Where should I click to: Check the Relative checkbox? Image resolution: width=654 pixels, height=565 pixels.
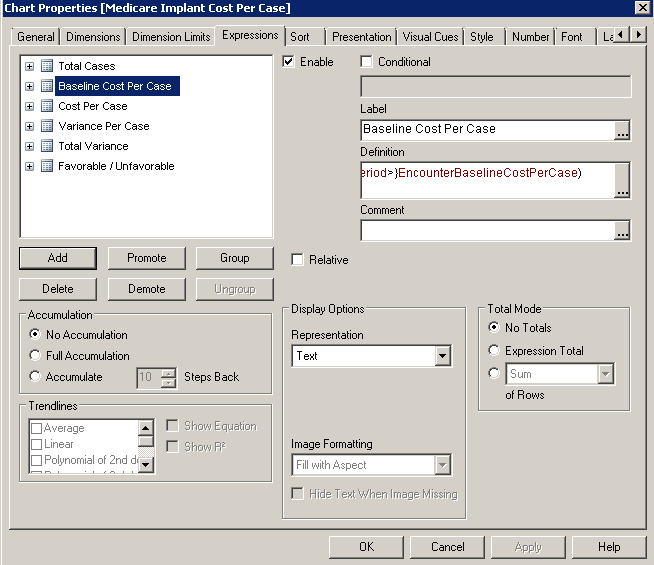pos(297,260)
